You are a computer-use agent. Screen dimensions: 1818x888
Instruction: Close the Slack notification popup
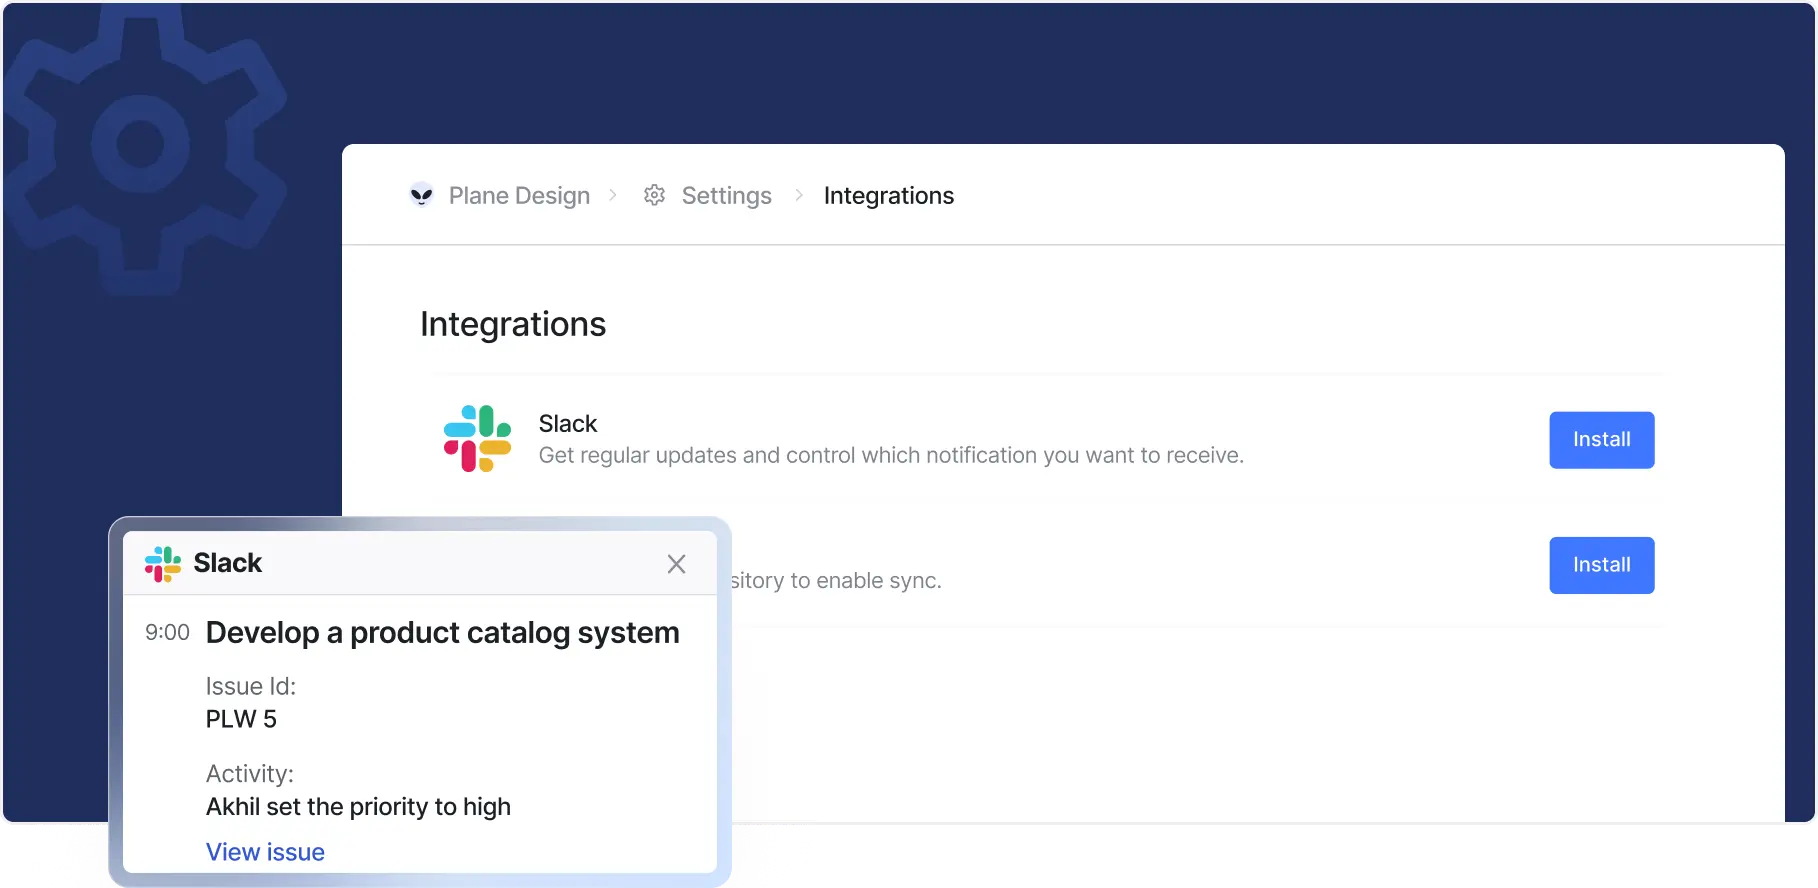[x=676, y=564]
